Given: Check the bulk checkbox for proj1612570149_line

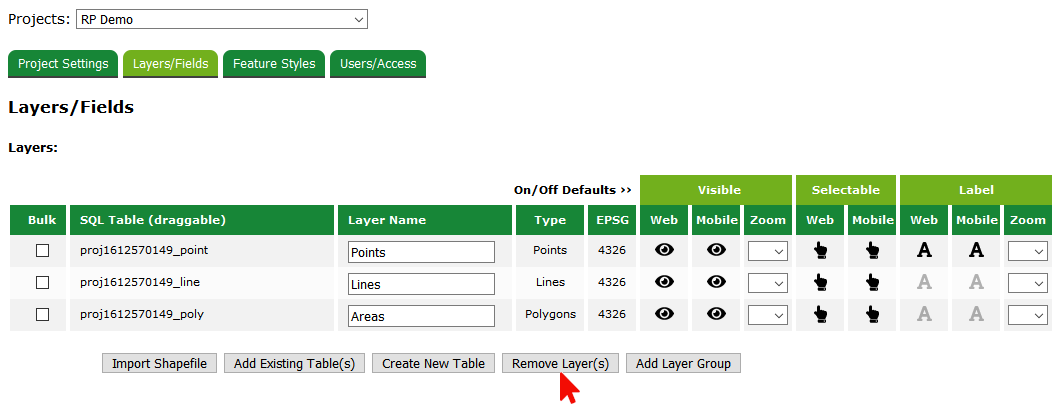Looking at the screenshot, I should 43,283.
